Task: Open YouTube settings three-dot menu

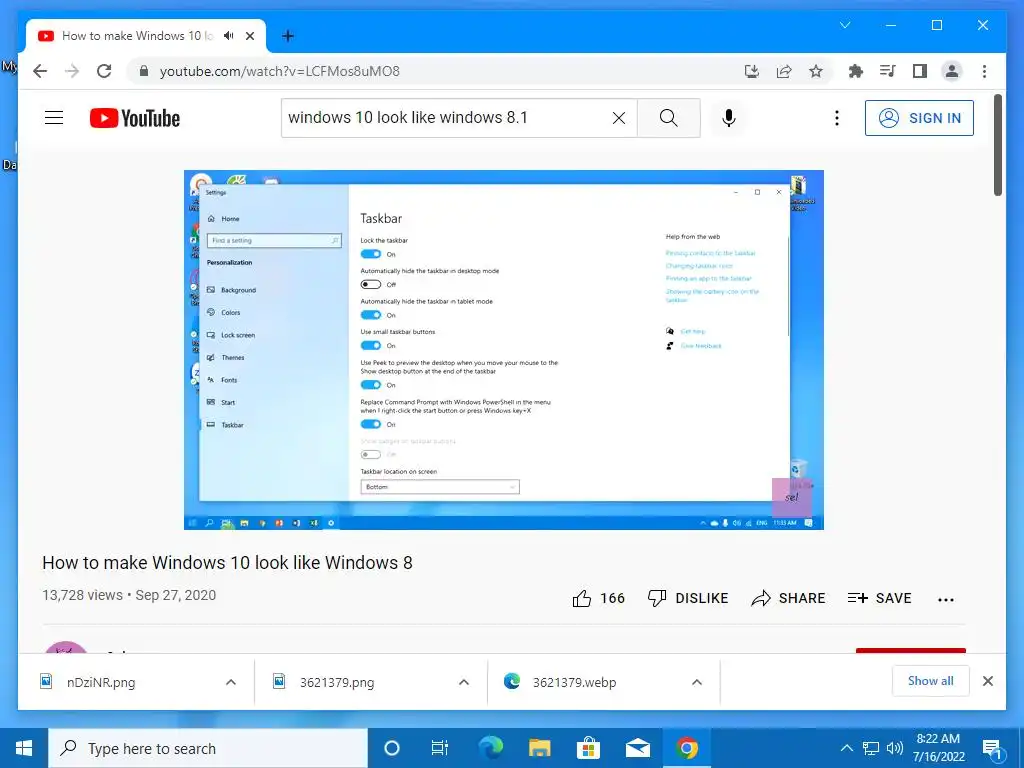Action: pyautogui.click(x=837, y=118)
